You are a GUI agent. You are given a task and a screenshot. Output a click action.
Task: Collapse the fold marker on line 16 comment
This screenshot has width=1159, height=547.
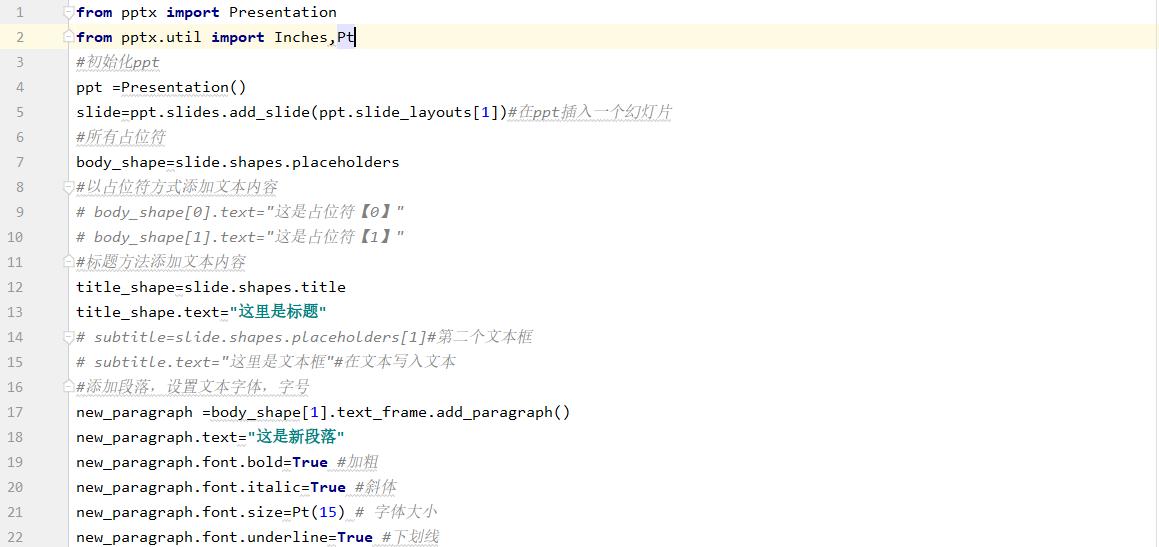click(x=69, y=387)
